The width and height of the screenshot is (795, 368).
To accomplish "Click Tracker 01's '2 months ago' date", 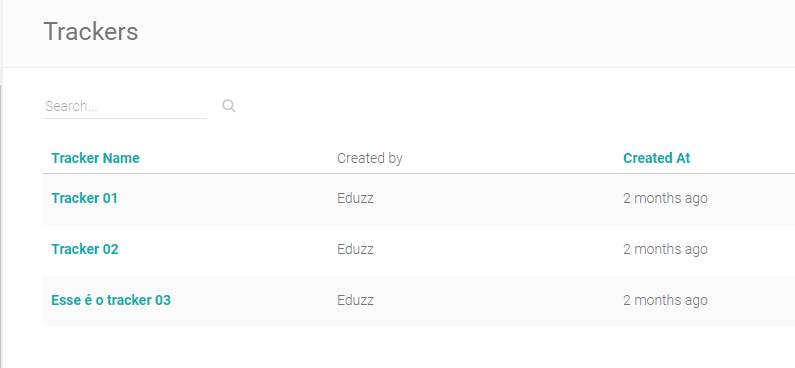I will pos(665,198).
